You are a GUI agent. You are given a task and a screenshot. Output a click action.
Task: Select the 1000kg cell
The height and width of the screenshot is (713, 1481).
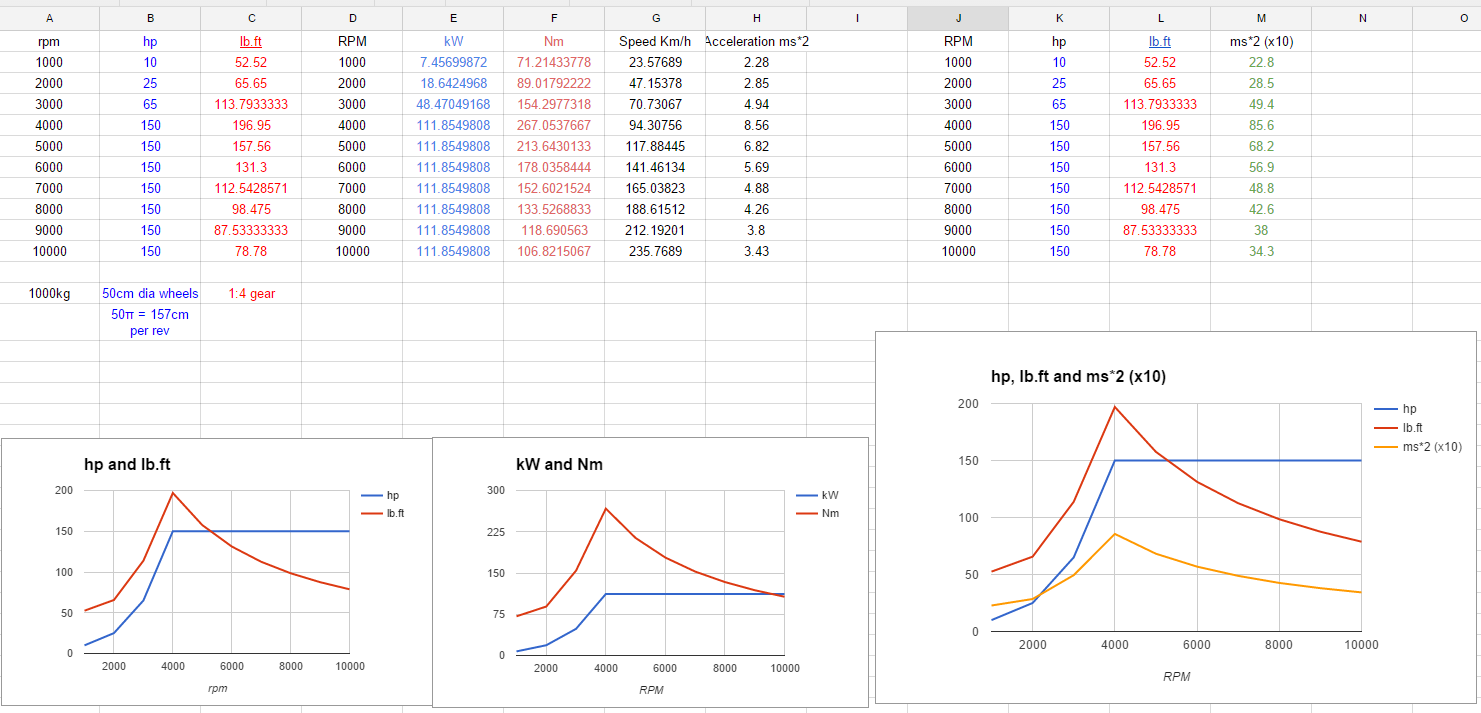pyautogui.click(x=50, y=294)
